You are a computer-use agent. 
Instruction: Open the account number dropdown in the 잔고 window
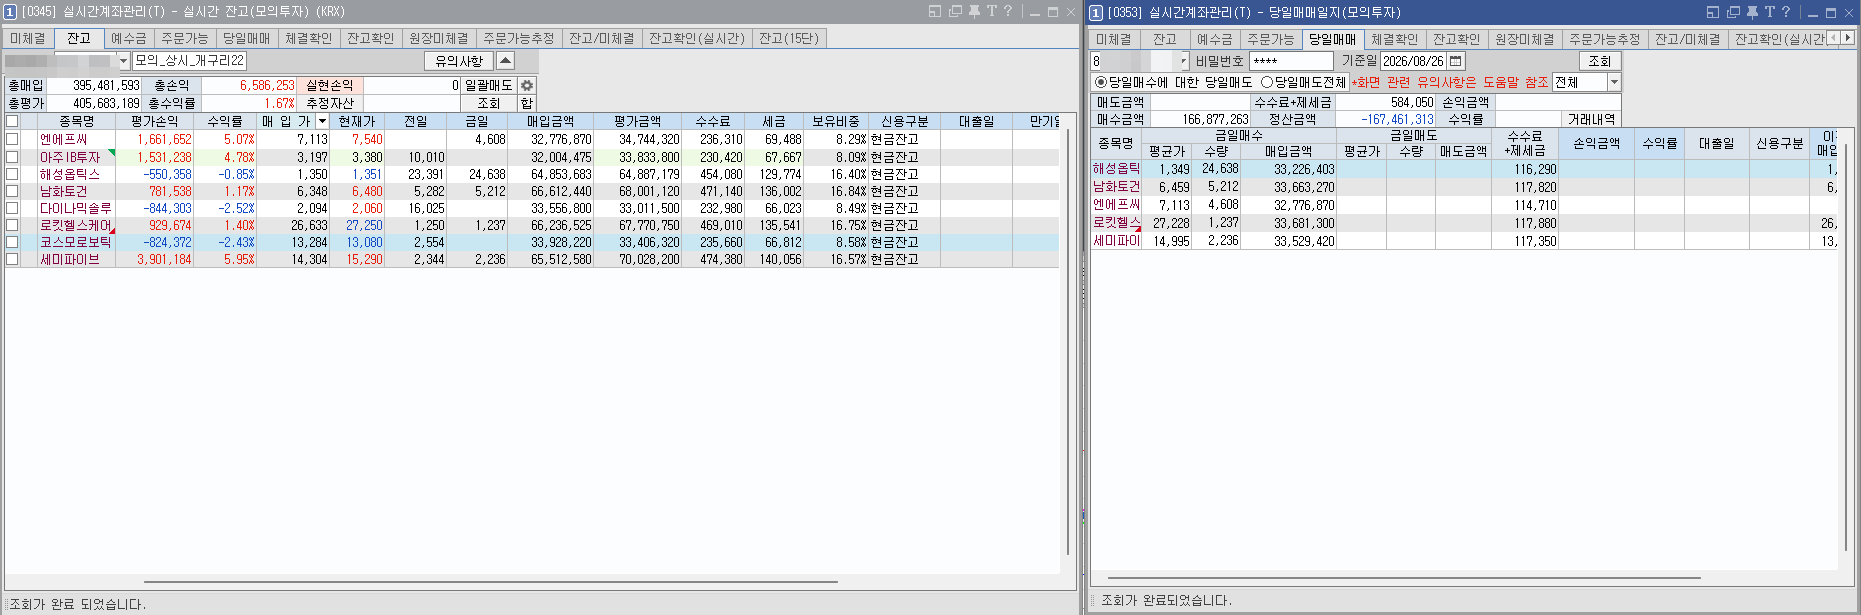click(x=124, y=61)
